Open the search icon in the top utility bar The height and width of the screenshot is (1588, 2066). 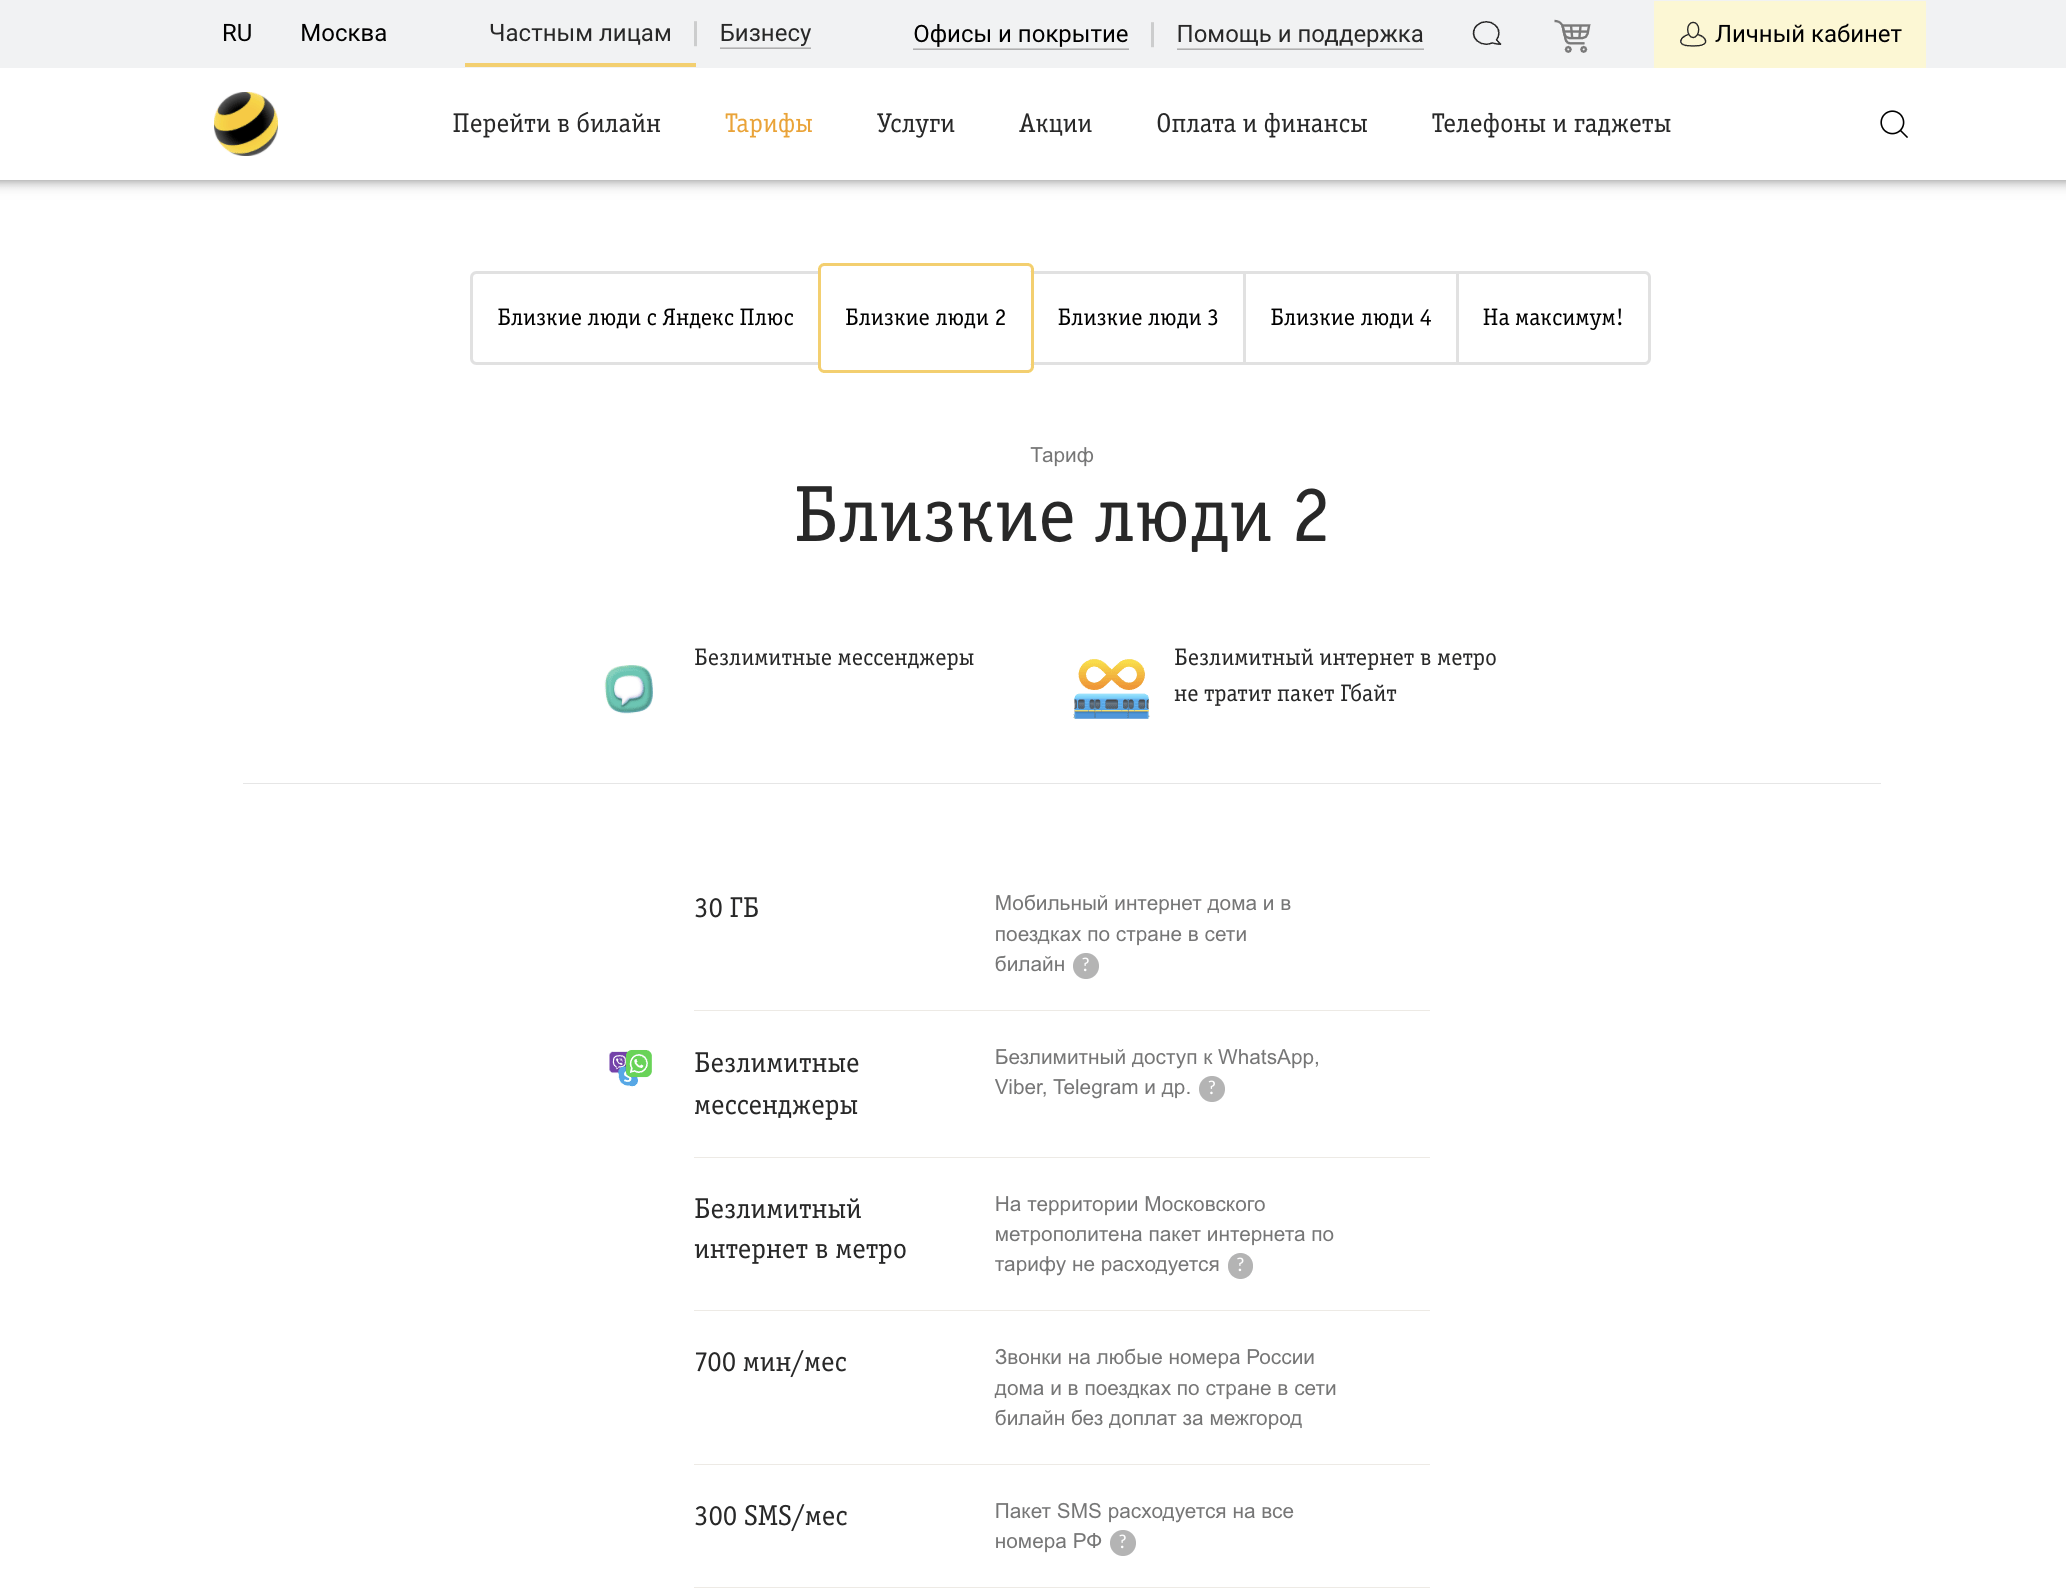point(1486,33)
